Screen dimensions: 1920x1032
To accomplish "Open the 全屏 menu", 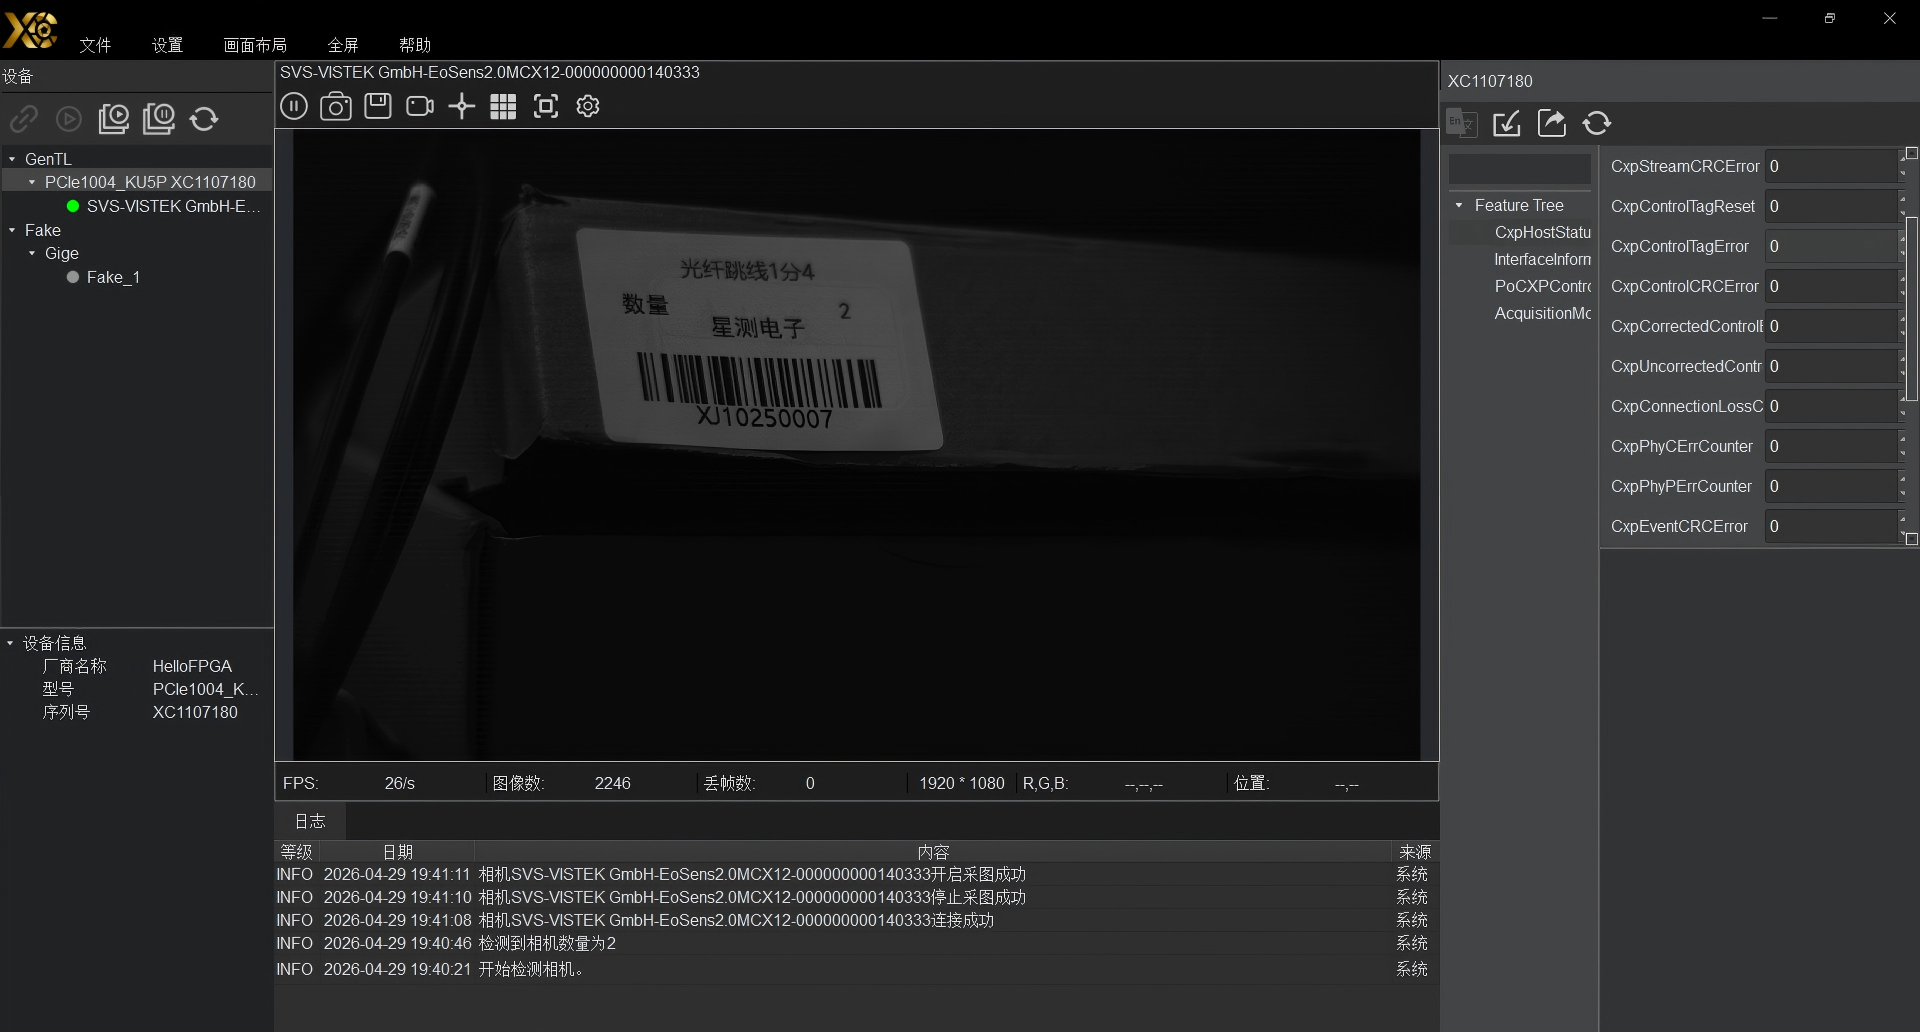I will pyautogui.click(x=343, y=45).
